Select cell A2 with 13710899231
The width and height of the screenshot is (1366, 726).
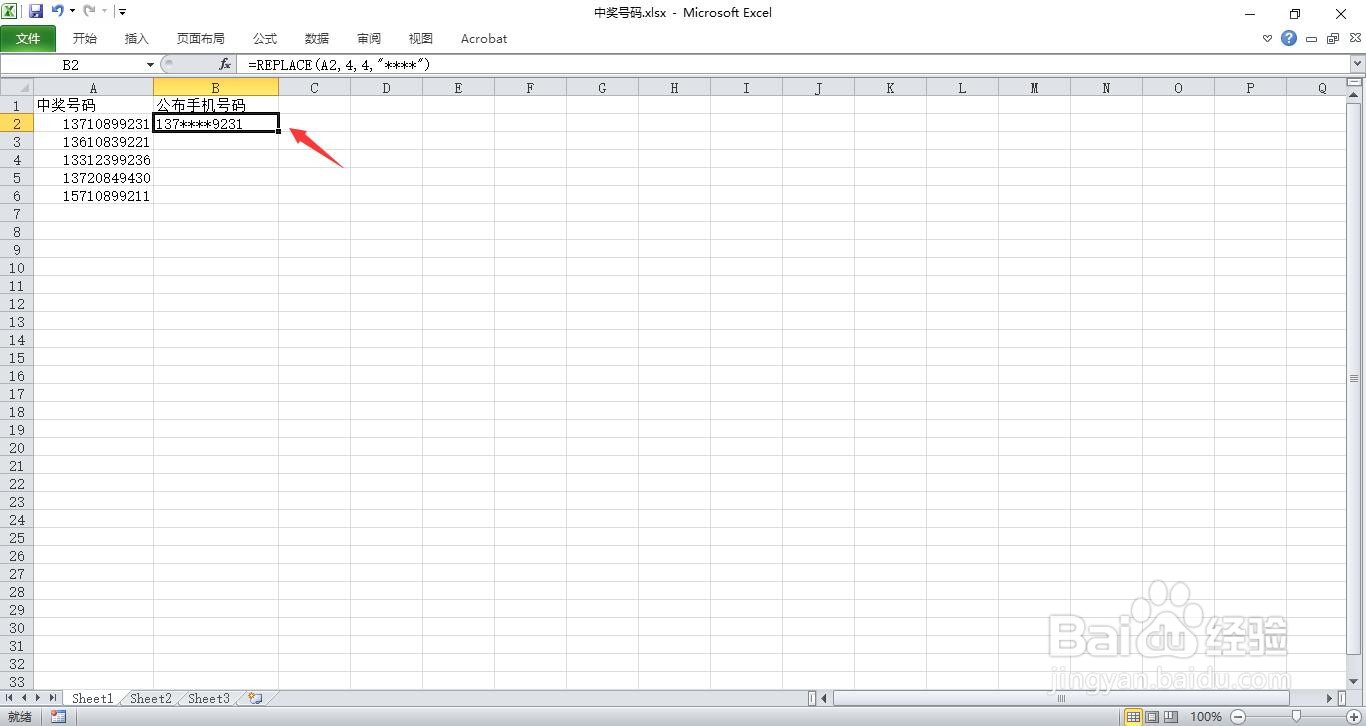tap(93, 123)
